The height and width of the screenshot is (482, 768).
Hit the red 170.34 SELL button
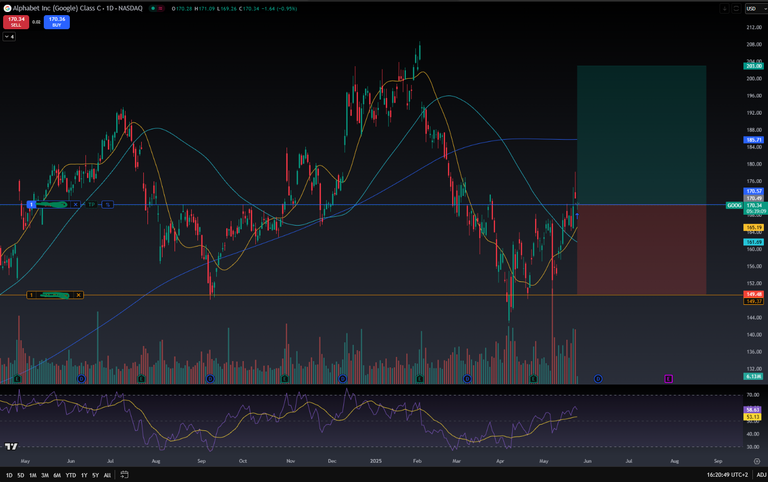[16, 22]
